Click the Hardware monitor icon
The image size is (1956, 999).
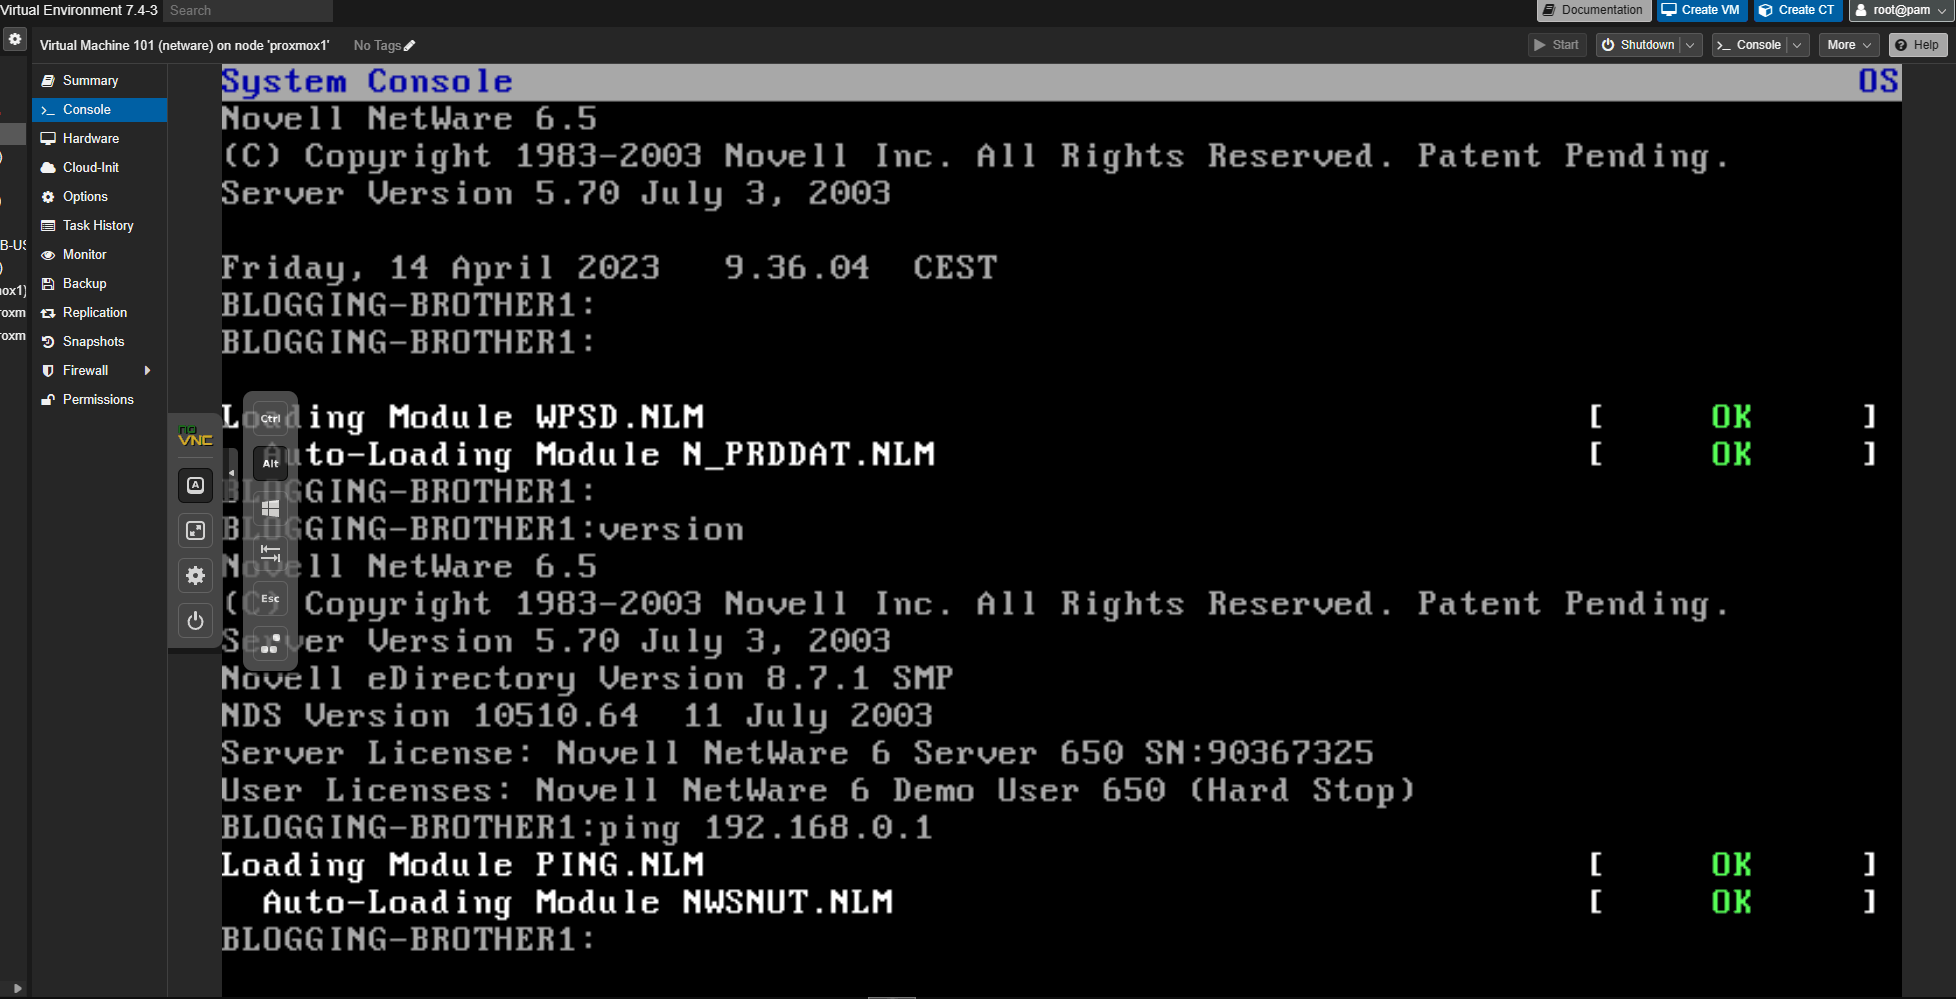coord(48,139)
